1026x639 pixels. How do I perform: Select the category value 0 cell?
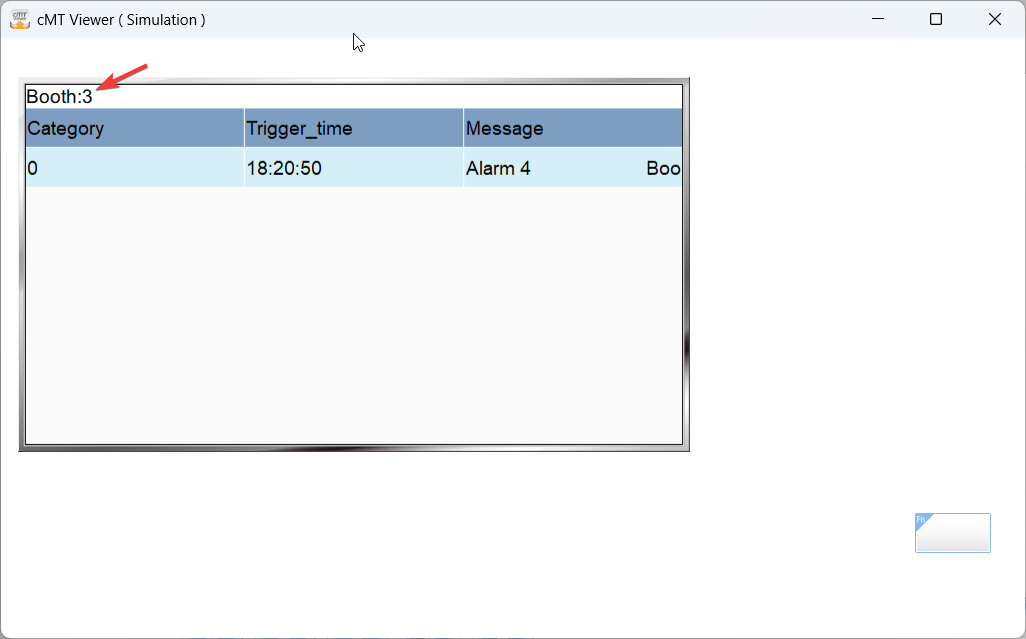pos(33,168)
